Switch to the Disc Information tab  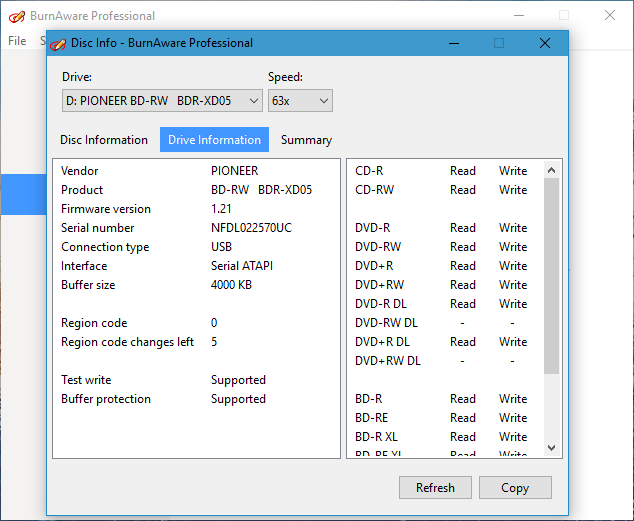tap(104, 140)
